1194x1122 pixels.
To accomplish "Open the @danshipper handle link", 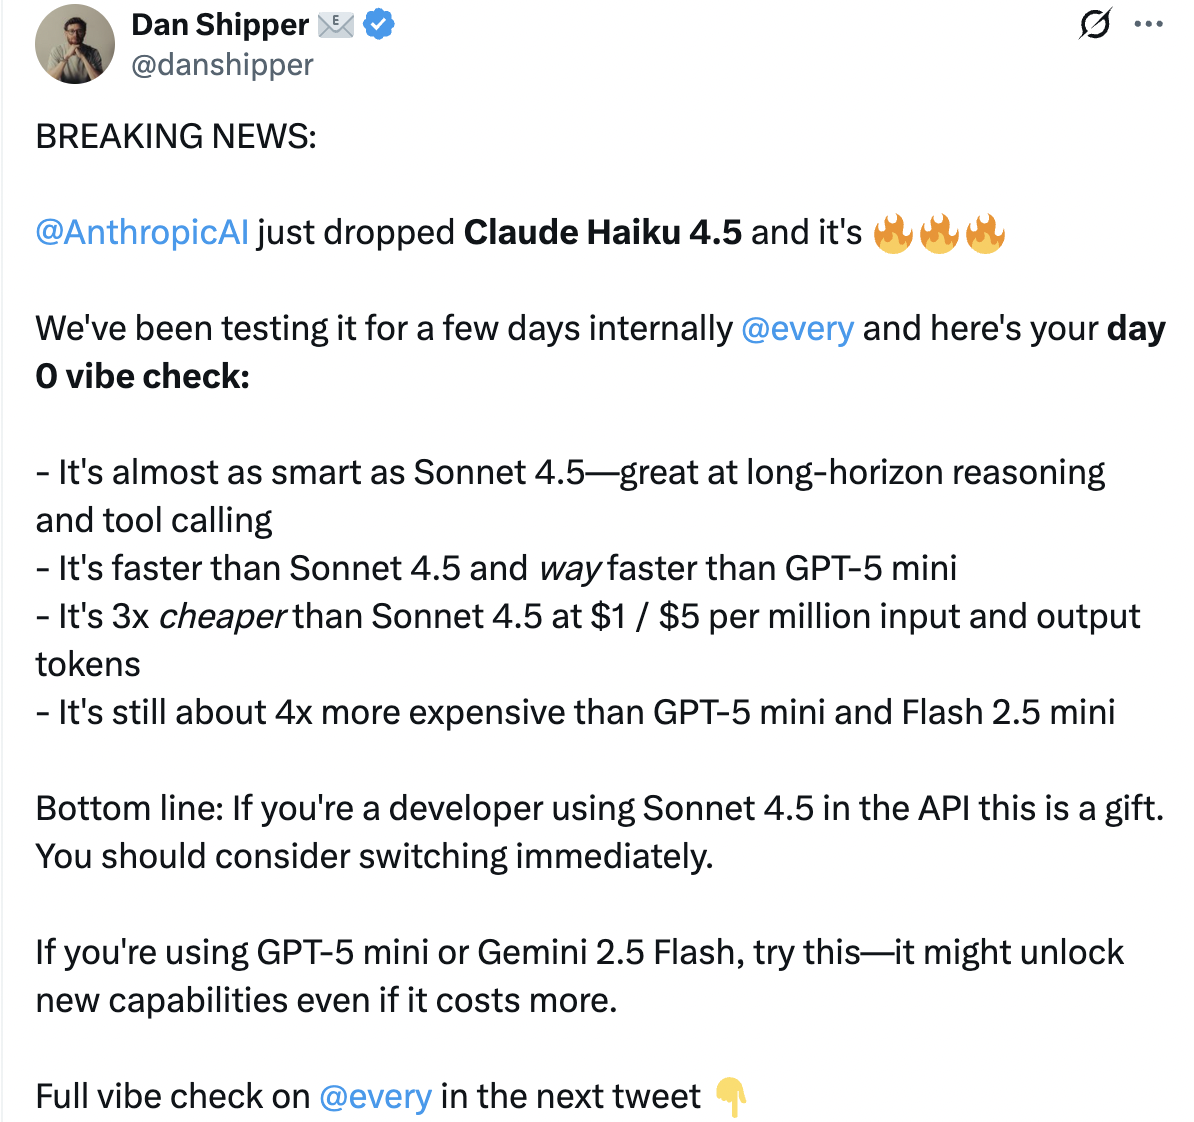I will click(222, 65).
